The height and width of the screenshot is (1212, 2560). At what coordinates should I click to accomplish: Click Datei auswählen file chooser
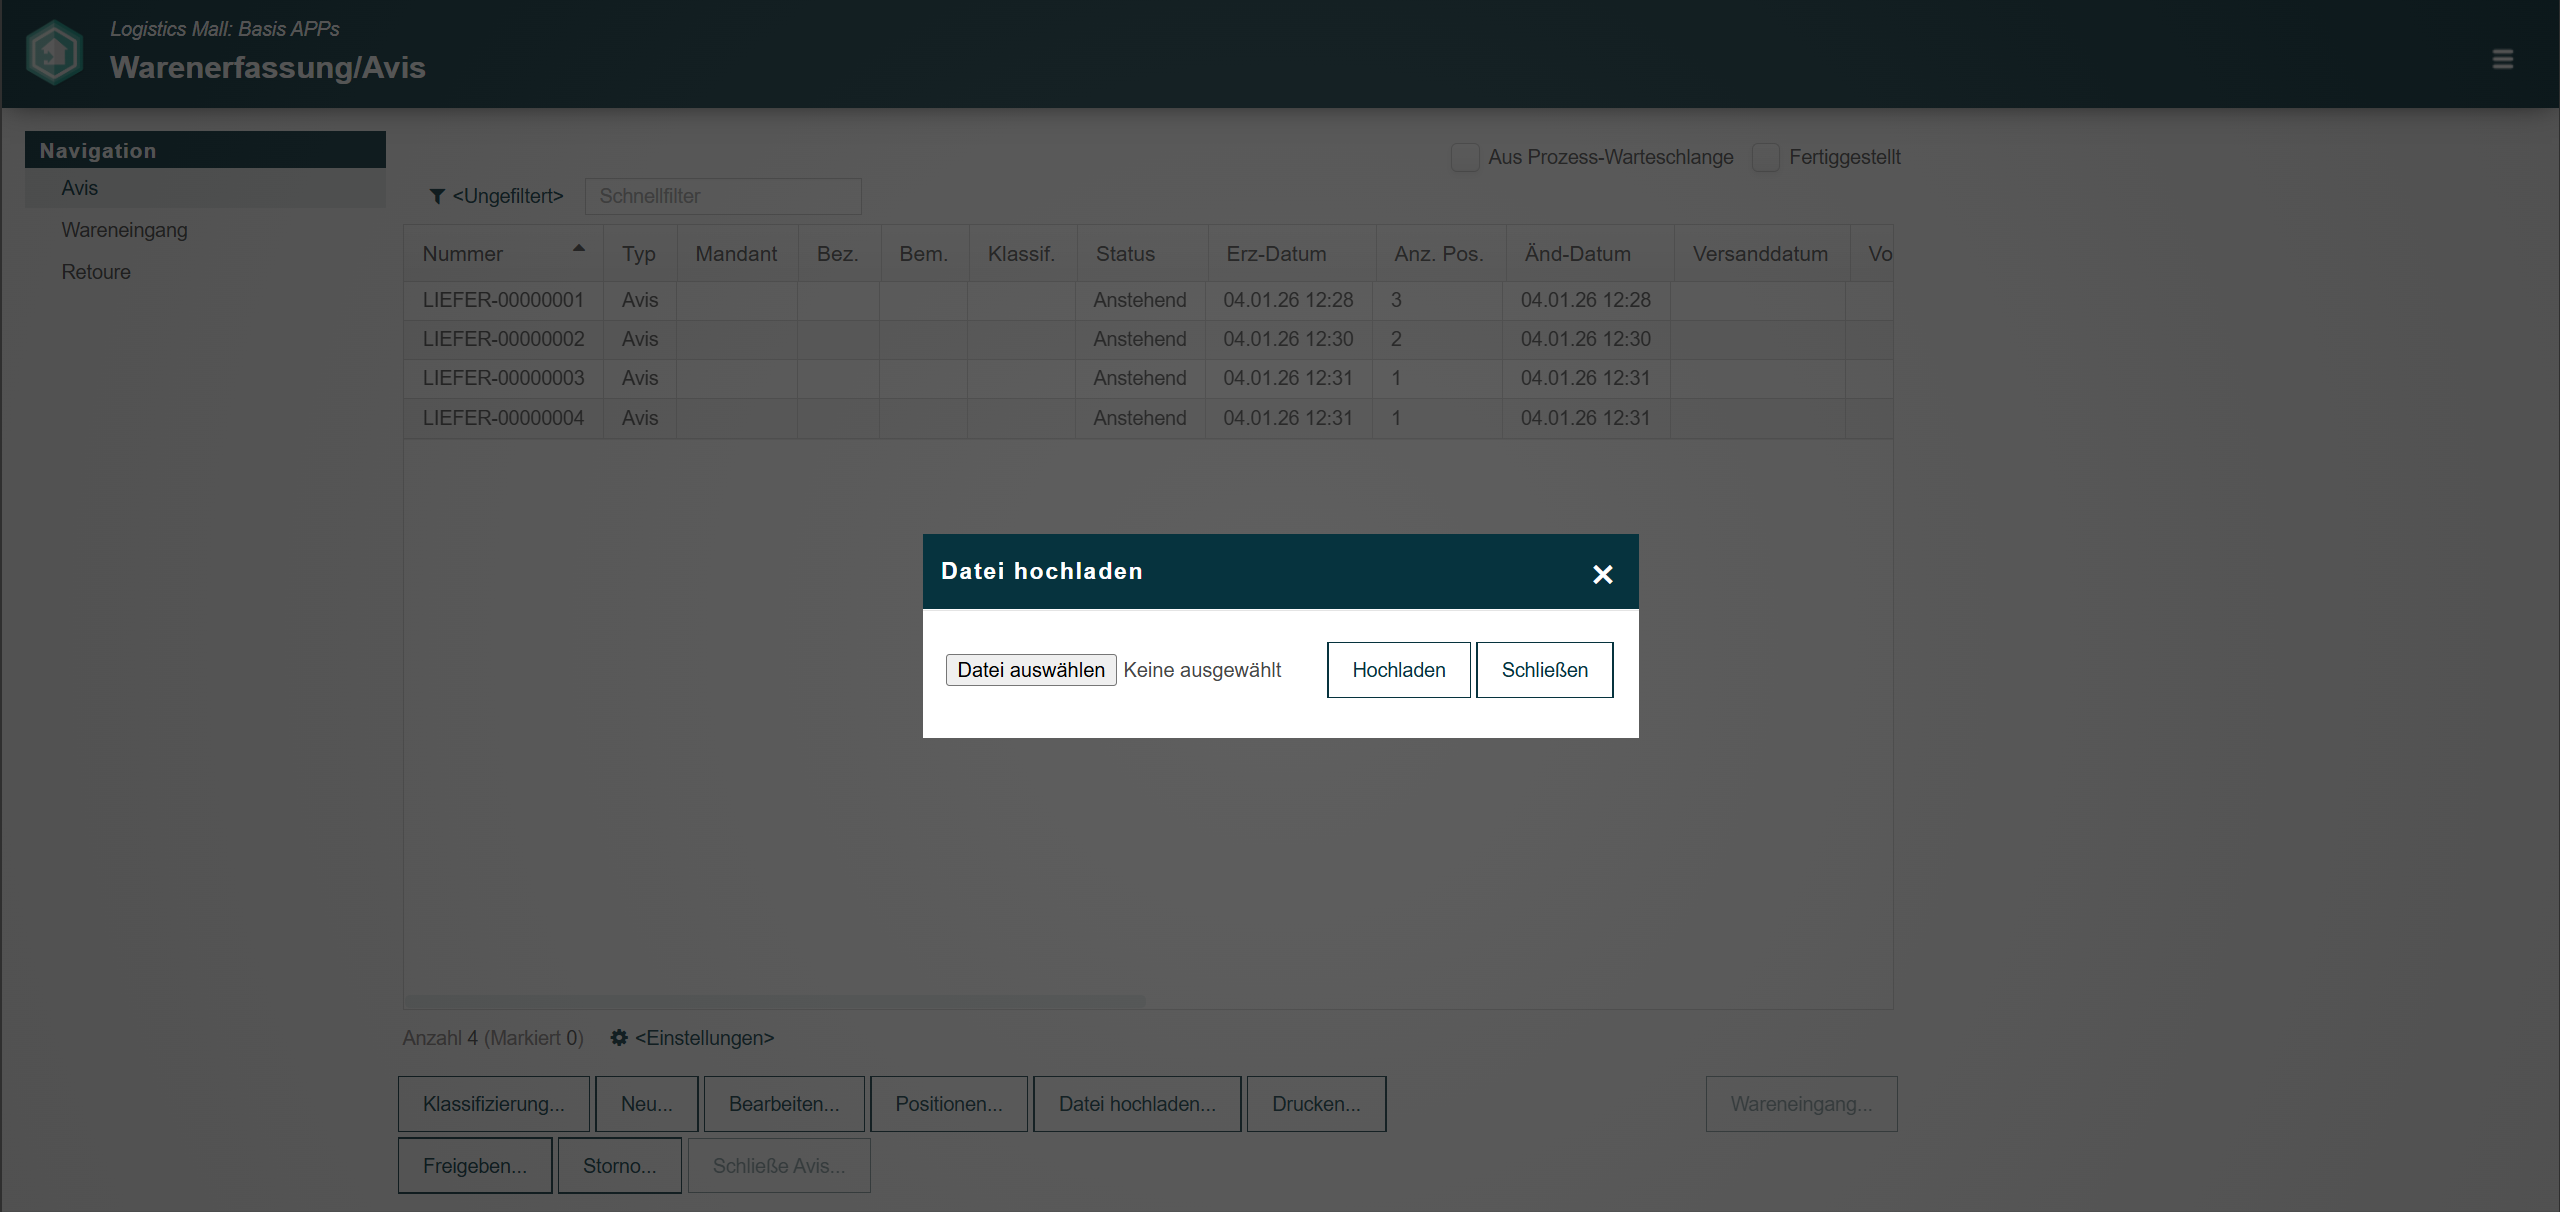pos(1030,670)
